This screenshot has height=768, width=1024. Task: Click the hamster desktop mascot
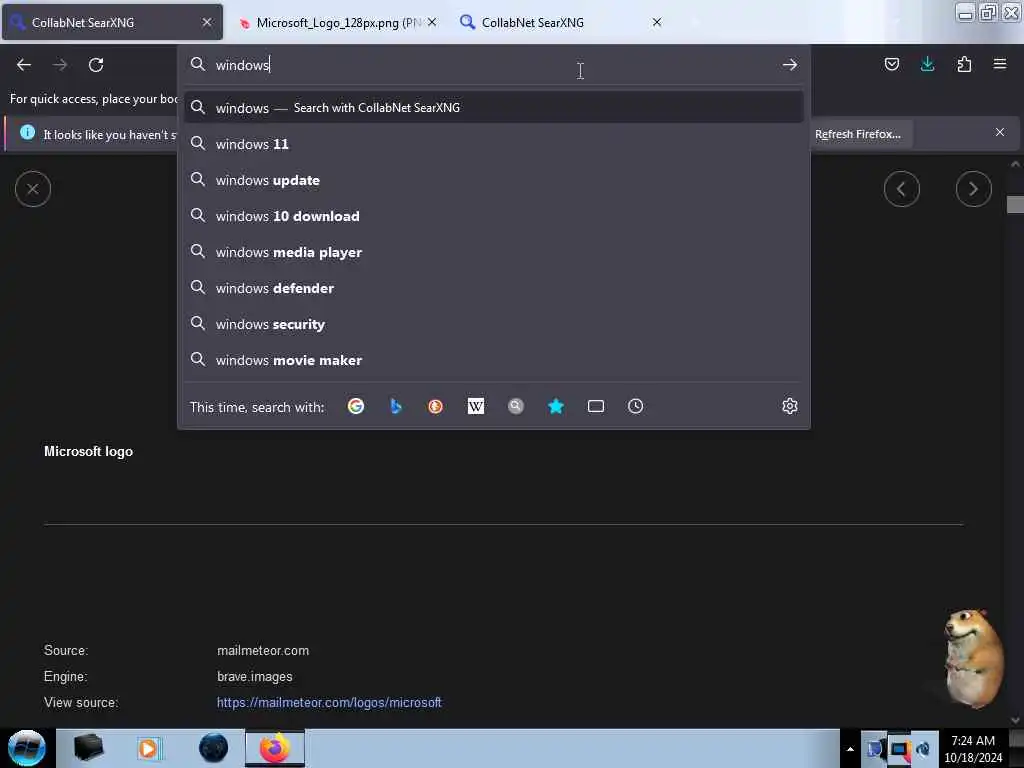coord(973,658)
